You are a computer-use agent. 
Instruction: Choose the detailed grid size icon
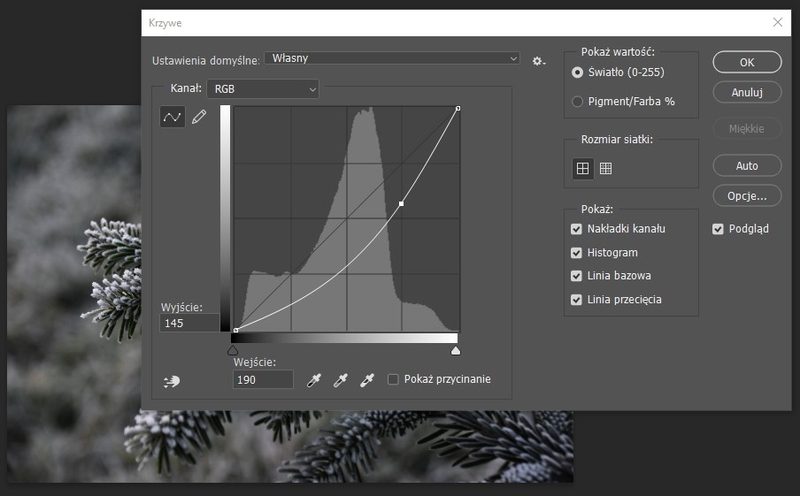606,168
